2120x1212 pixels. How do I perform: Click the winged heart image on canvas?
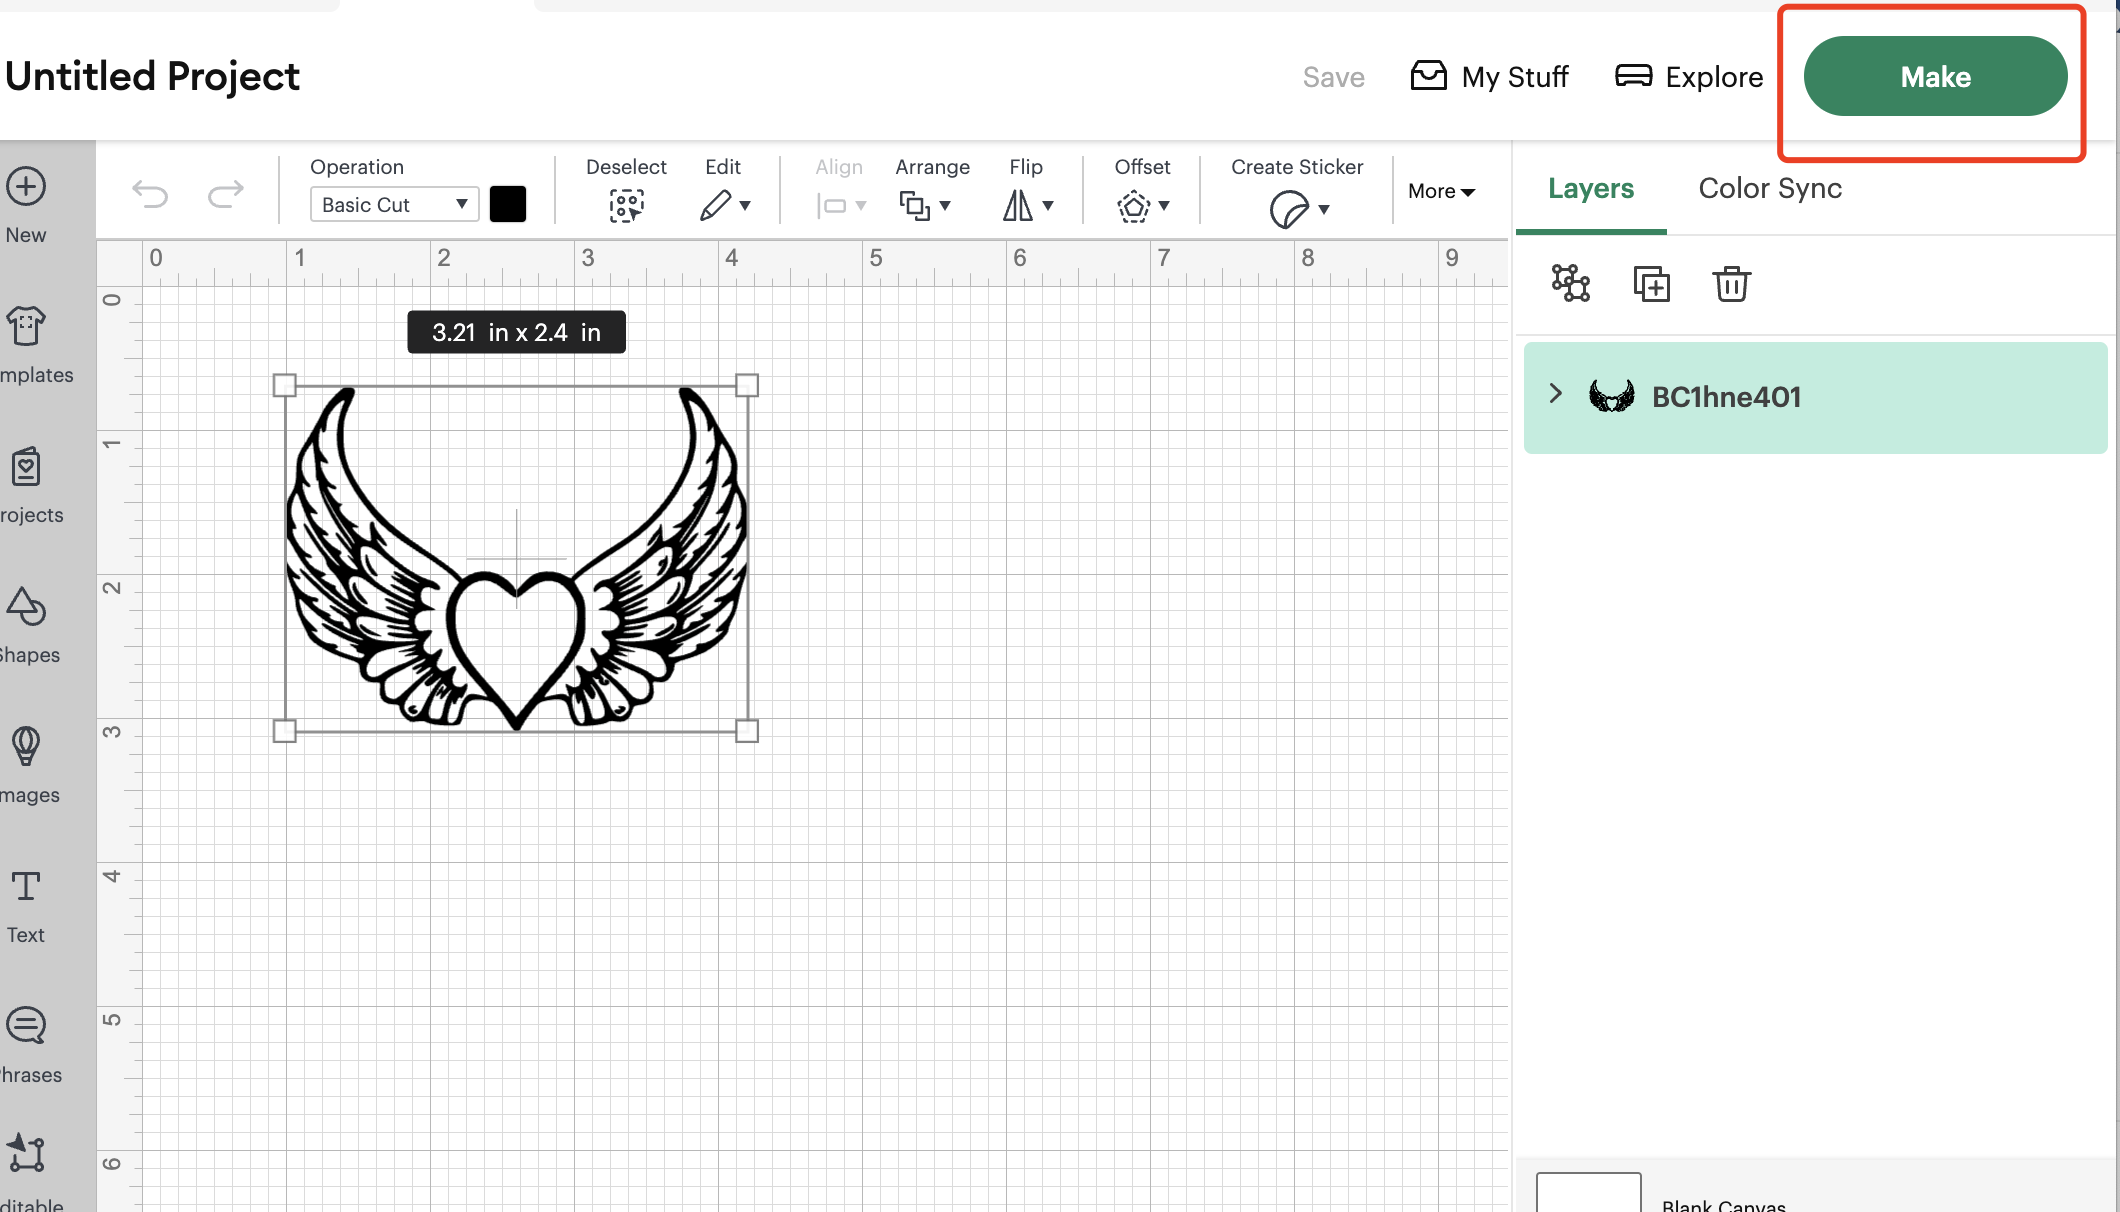[x=516, y=558]
